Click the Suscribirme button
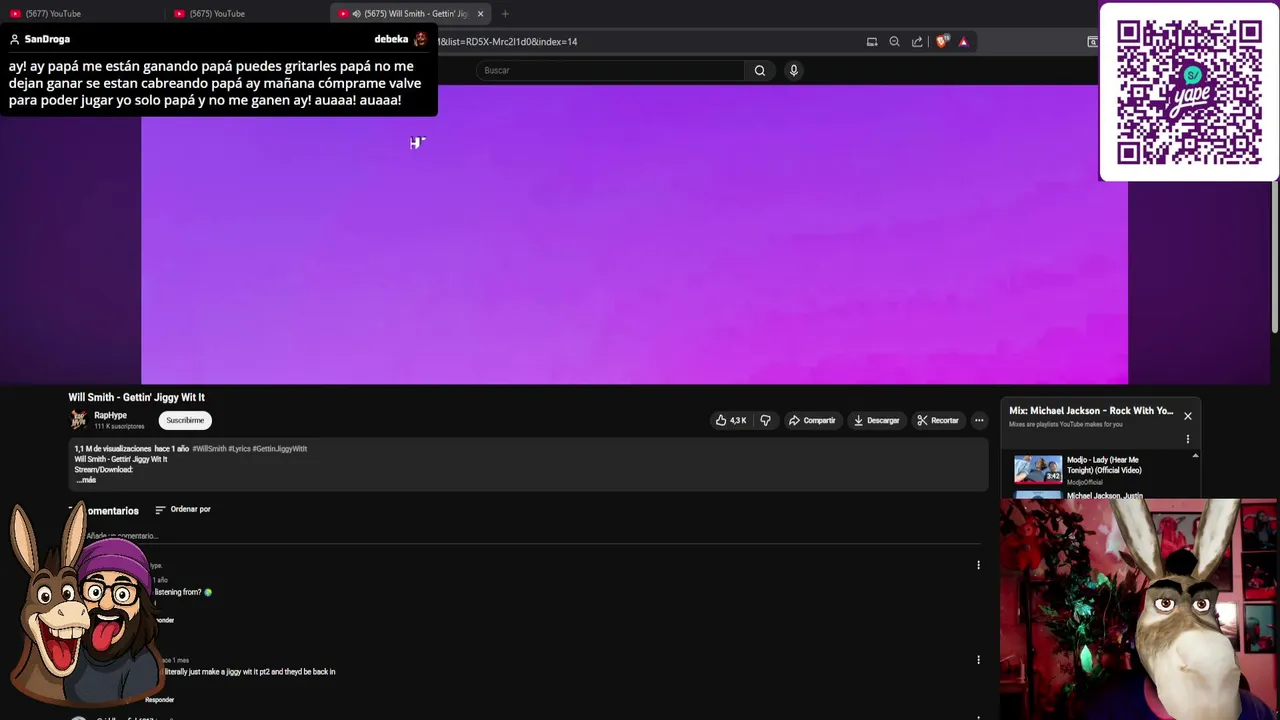The image size is (1280, 720). [x=185, y=420]
